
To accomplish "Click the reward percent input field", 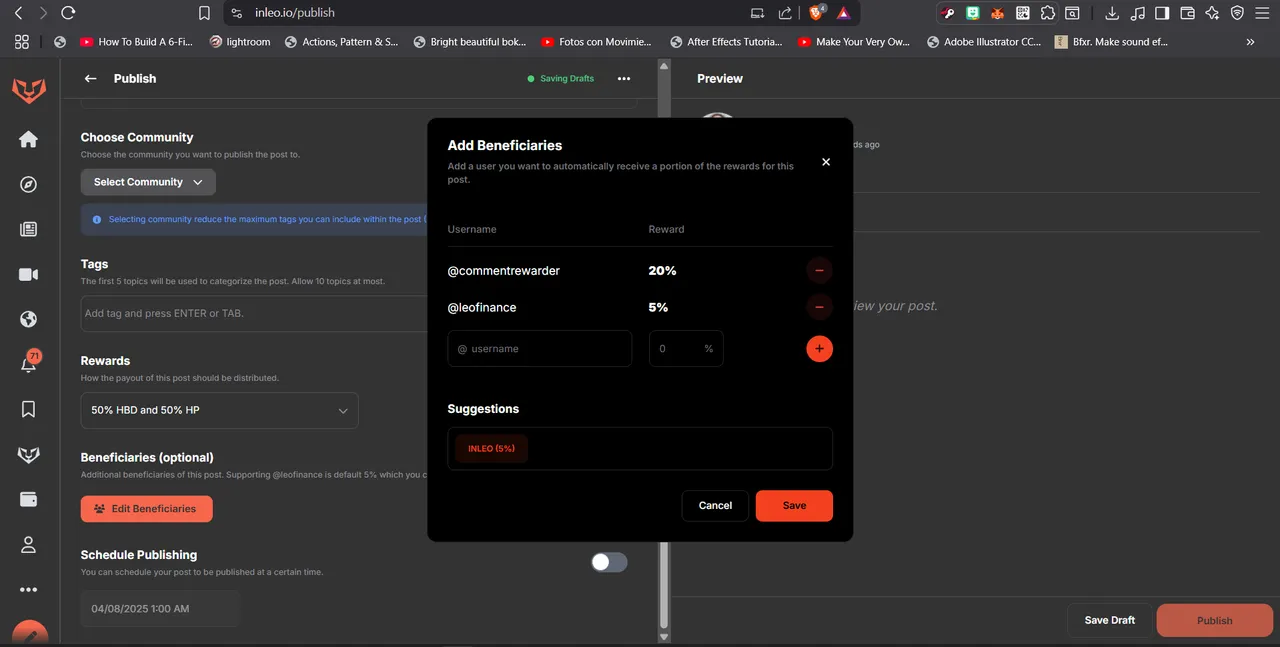I will pos(686,348).
